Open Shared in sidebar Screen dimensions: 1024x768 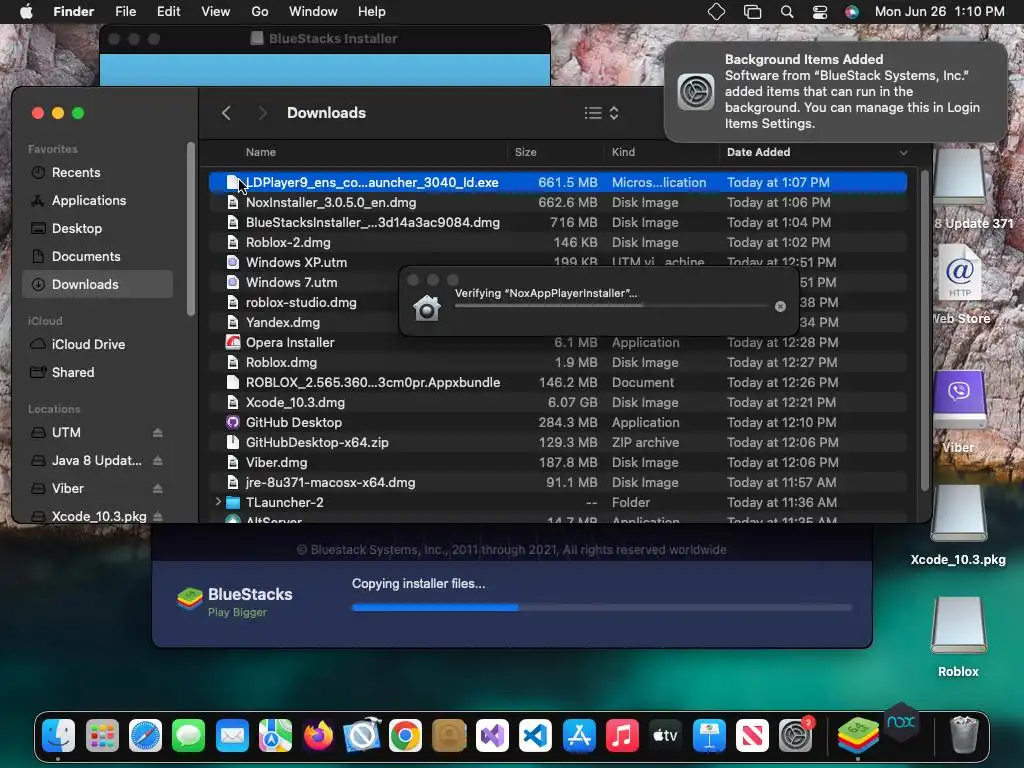click(x=97, y=372)
